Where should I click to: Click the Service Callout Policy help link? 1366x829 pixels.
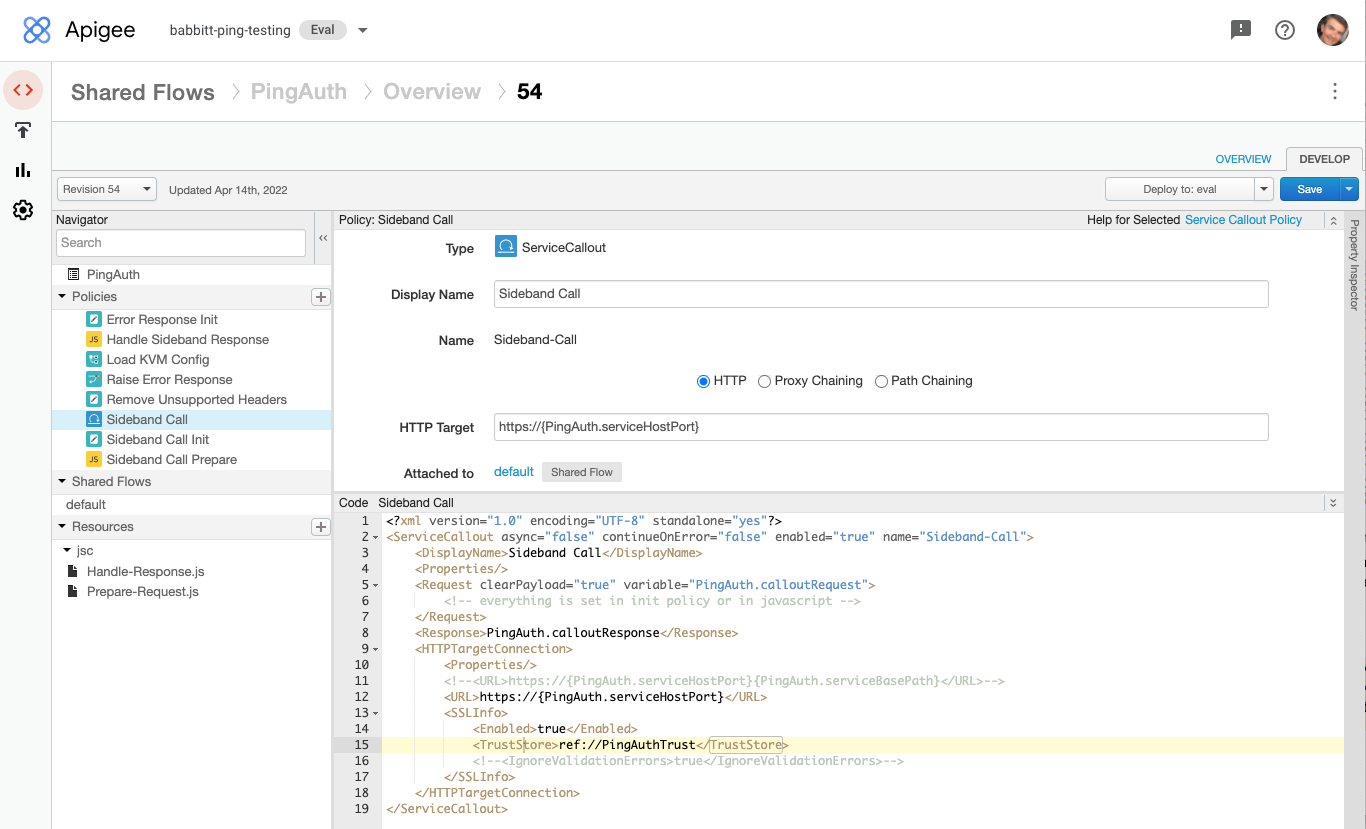click(x=1243, y=219)
